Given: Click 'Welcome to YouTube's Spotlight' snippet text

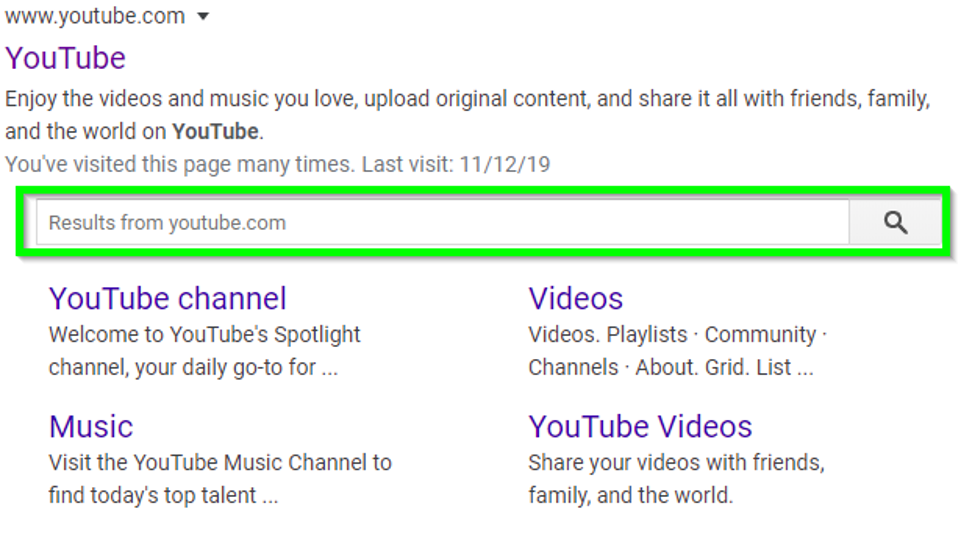Looking at the screenshot, I should (x=205, y=335).
